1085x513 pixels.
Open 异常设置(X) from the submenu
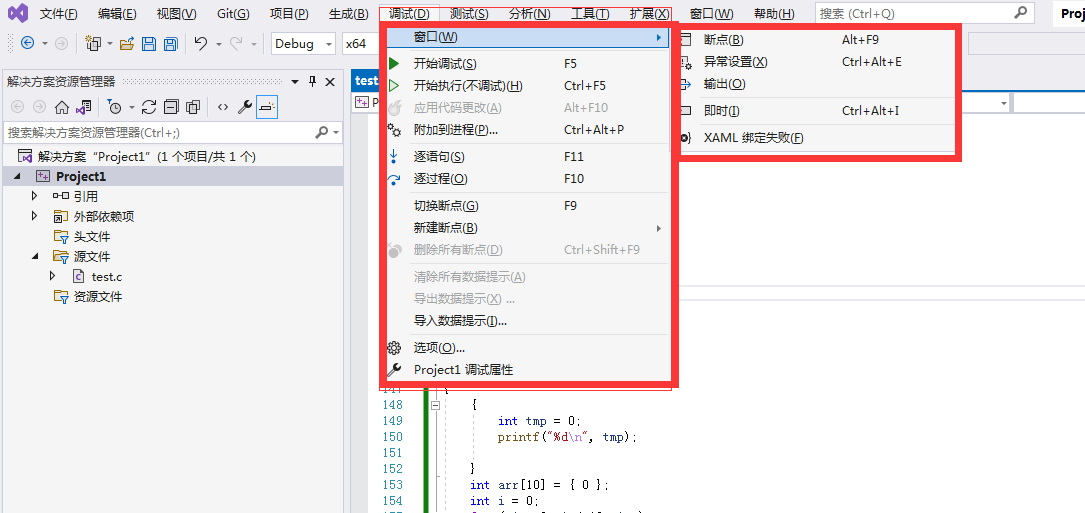(x=817, y=62)
